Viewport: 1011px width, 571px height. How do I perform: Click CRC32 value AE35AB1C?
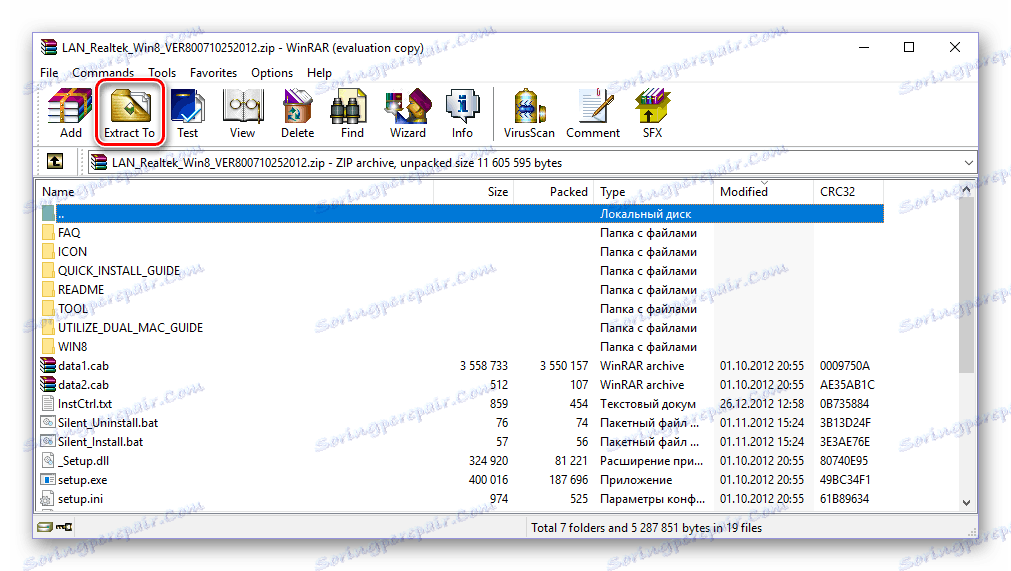847,385
